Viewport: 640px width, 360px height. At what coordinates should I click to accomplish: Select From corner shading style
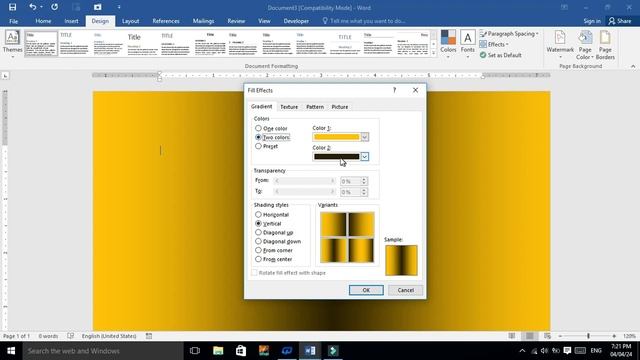point(258,250)
